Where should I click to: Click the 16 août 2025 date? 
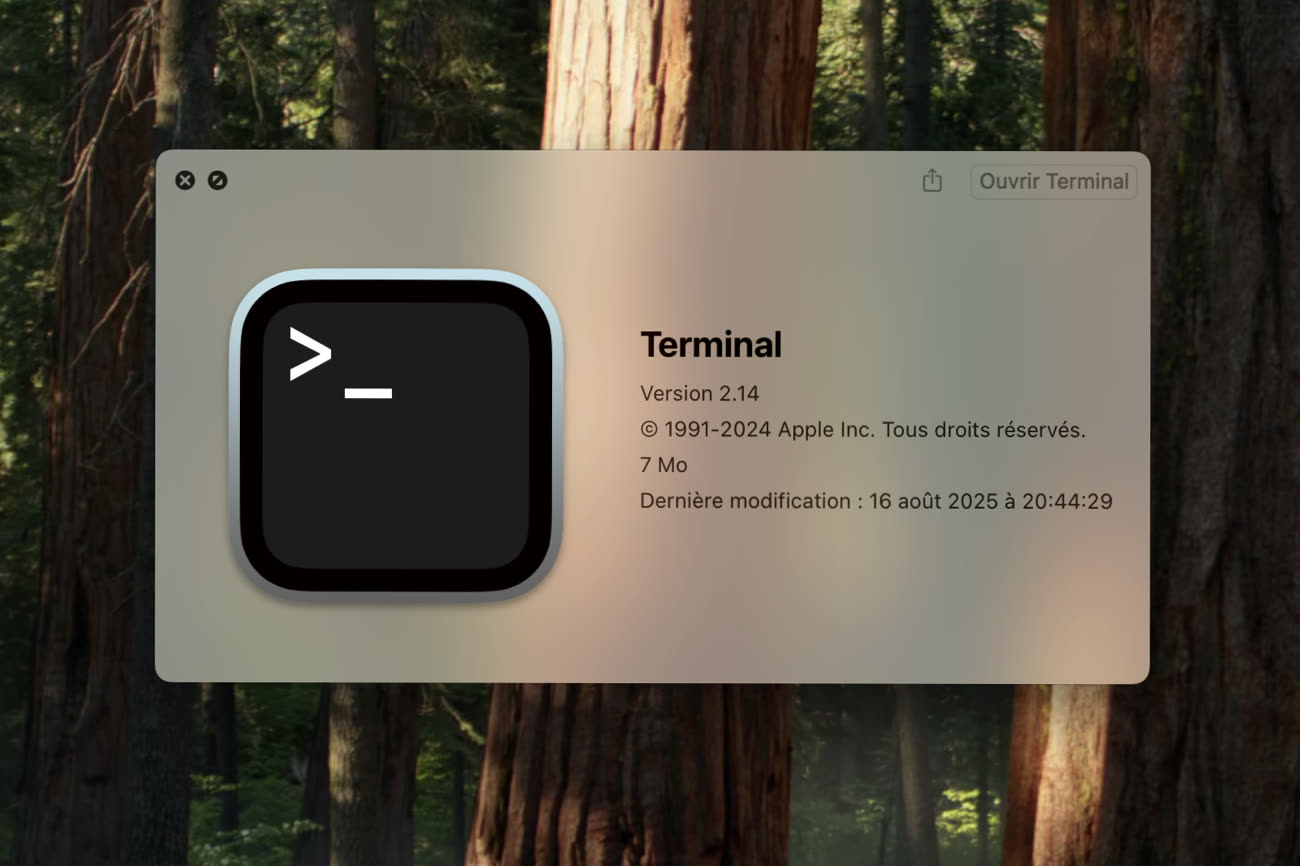(935, 501)
